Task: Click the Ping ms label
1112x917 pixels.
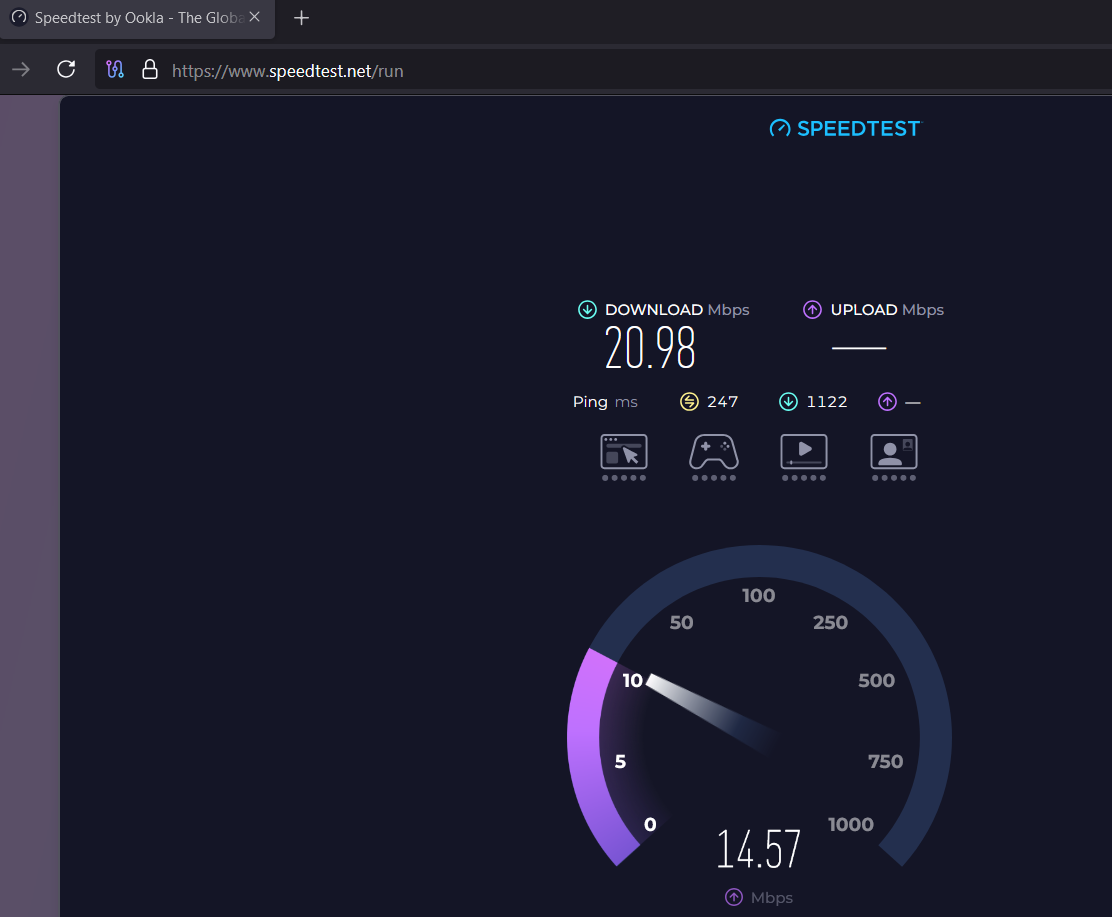Action: coord(605,402)
